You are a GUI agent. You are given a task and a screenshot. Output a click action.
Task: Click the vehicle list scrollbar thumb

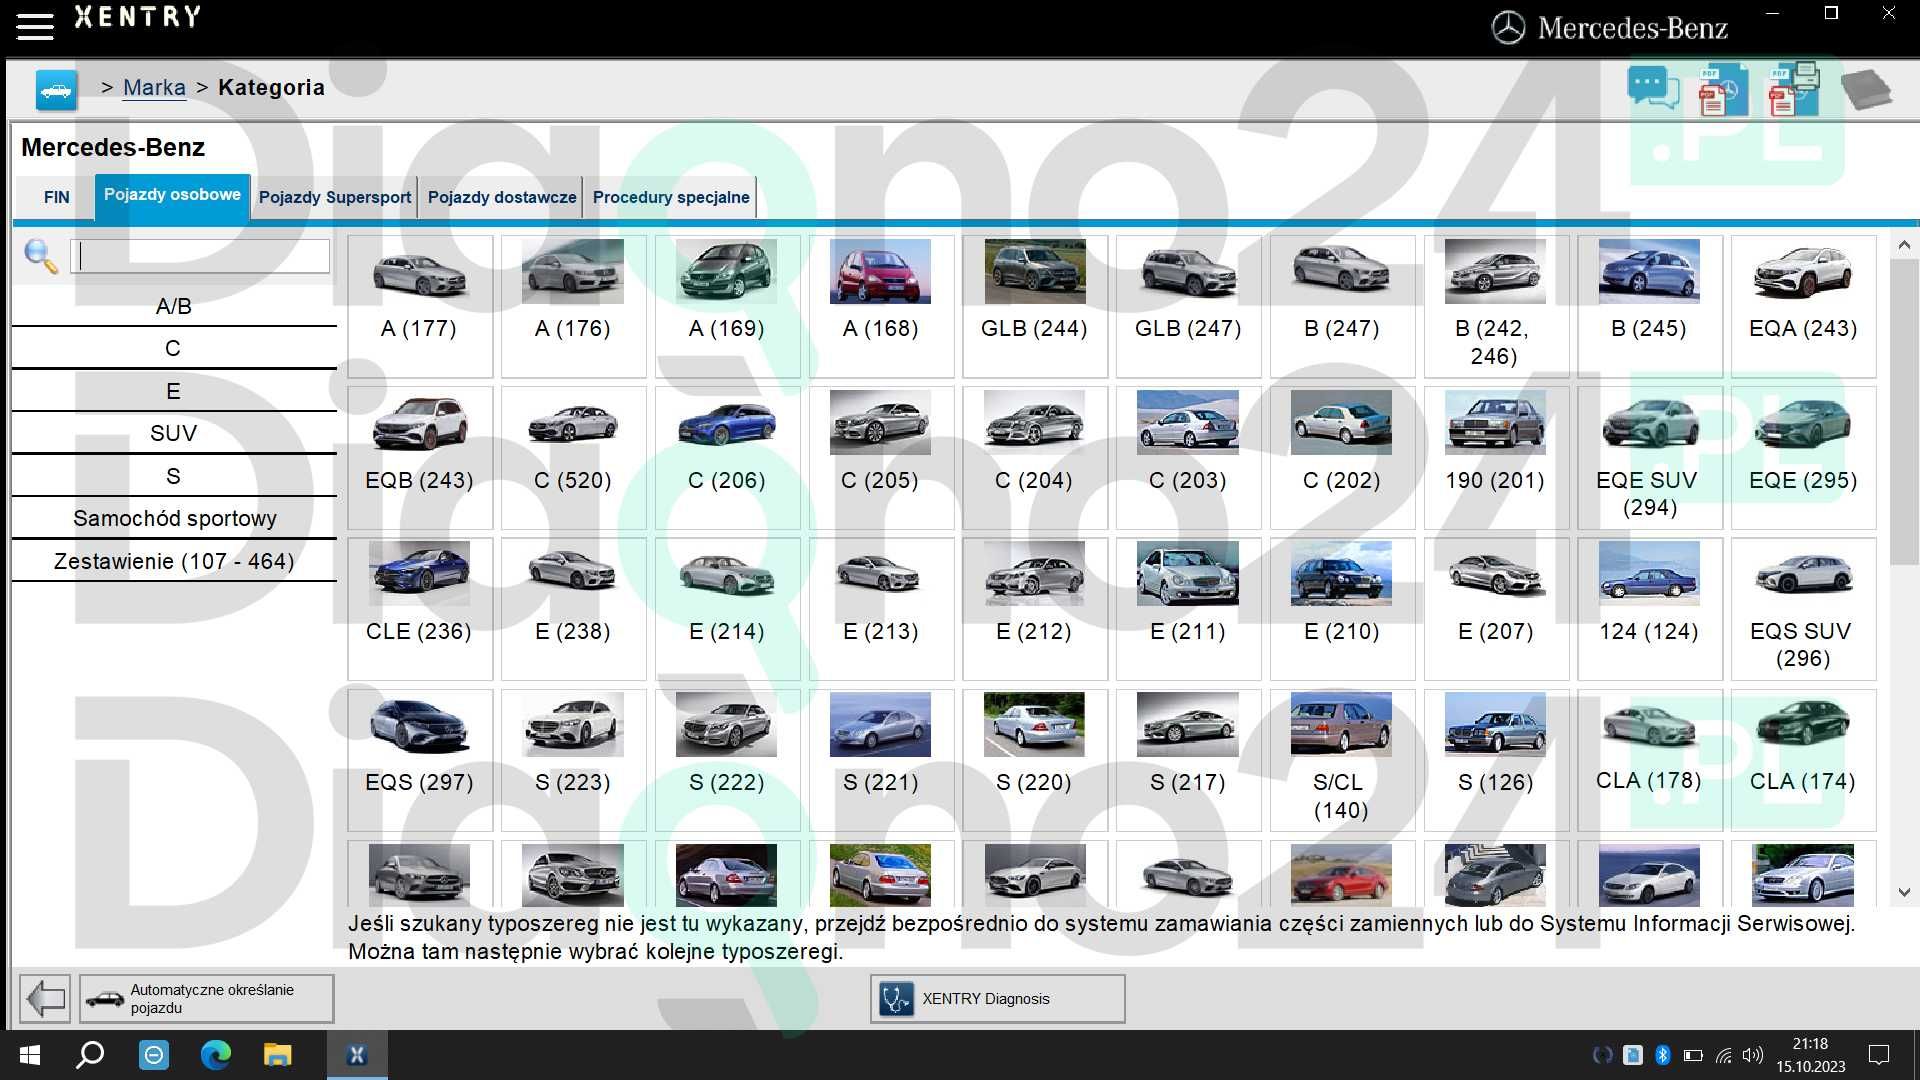[x=1904, y=412]
